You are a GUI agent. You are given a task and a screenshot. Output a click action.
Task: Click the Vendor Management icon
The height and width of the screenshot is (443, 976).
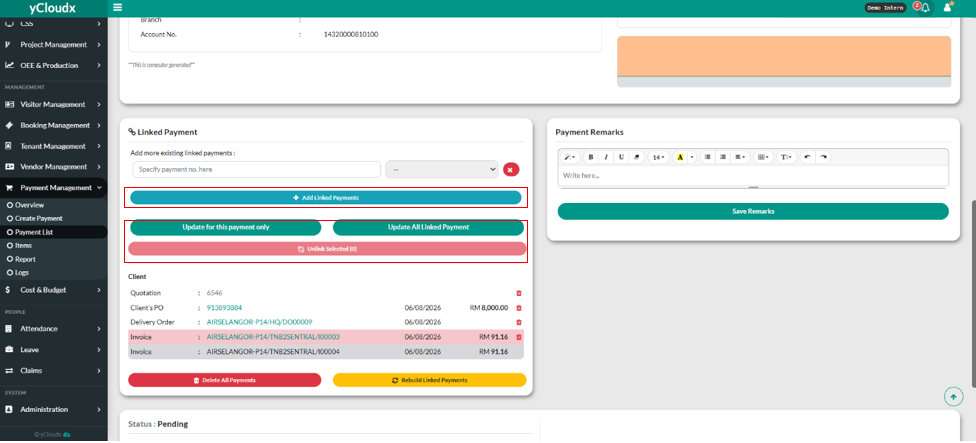point(9,167)
